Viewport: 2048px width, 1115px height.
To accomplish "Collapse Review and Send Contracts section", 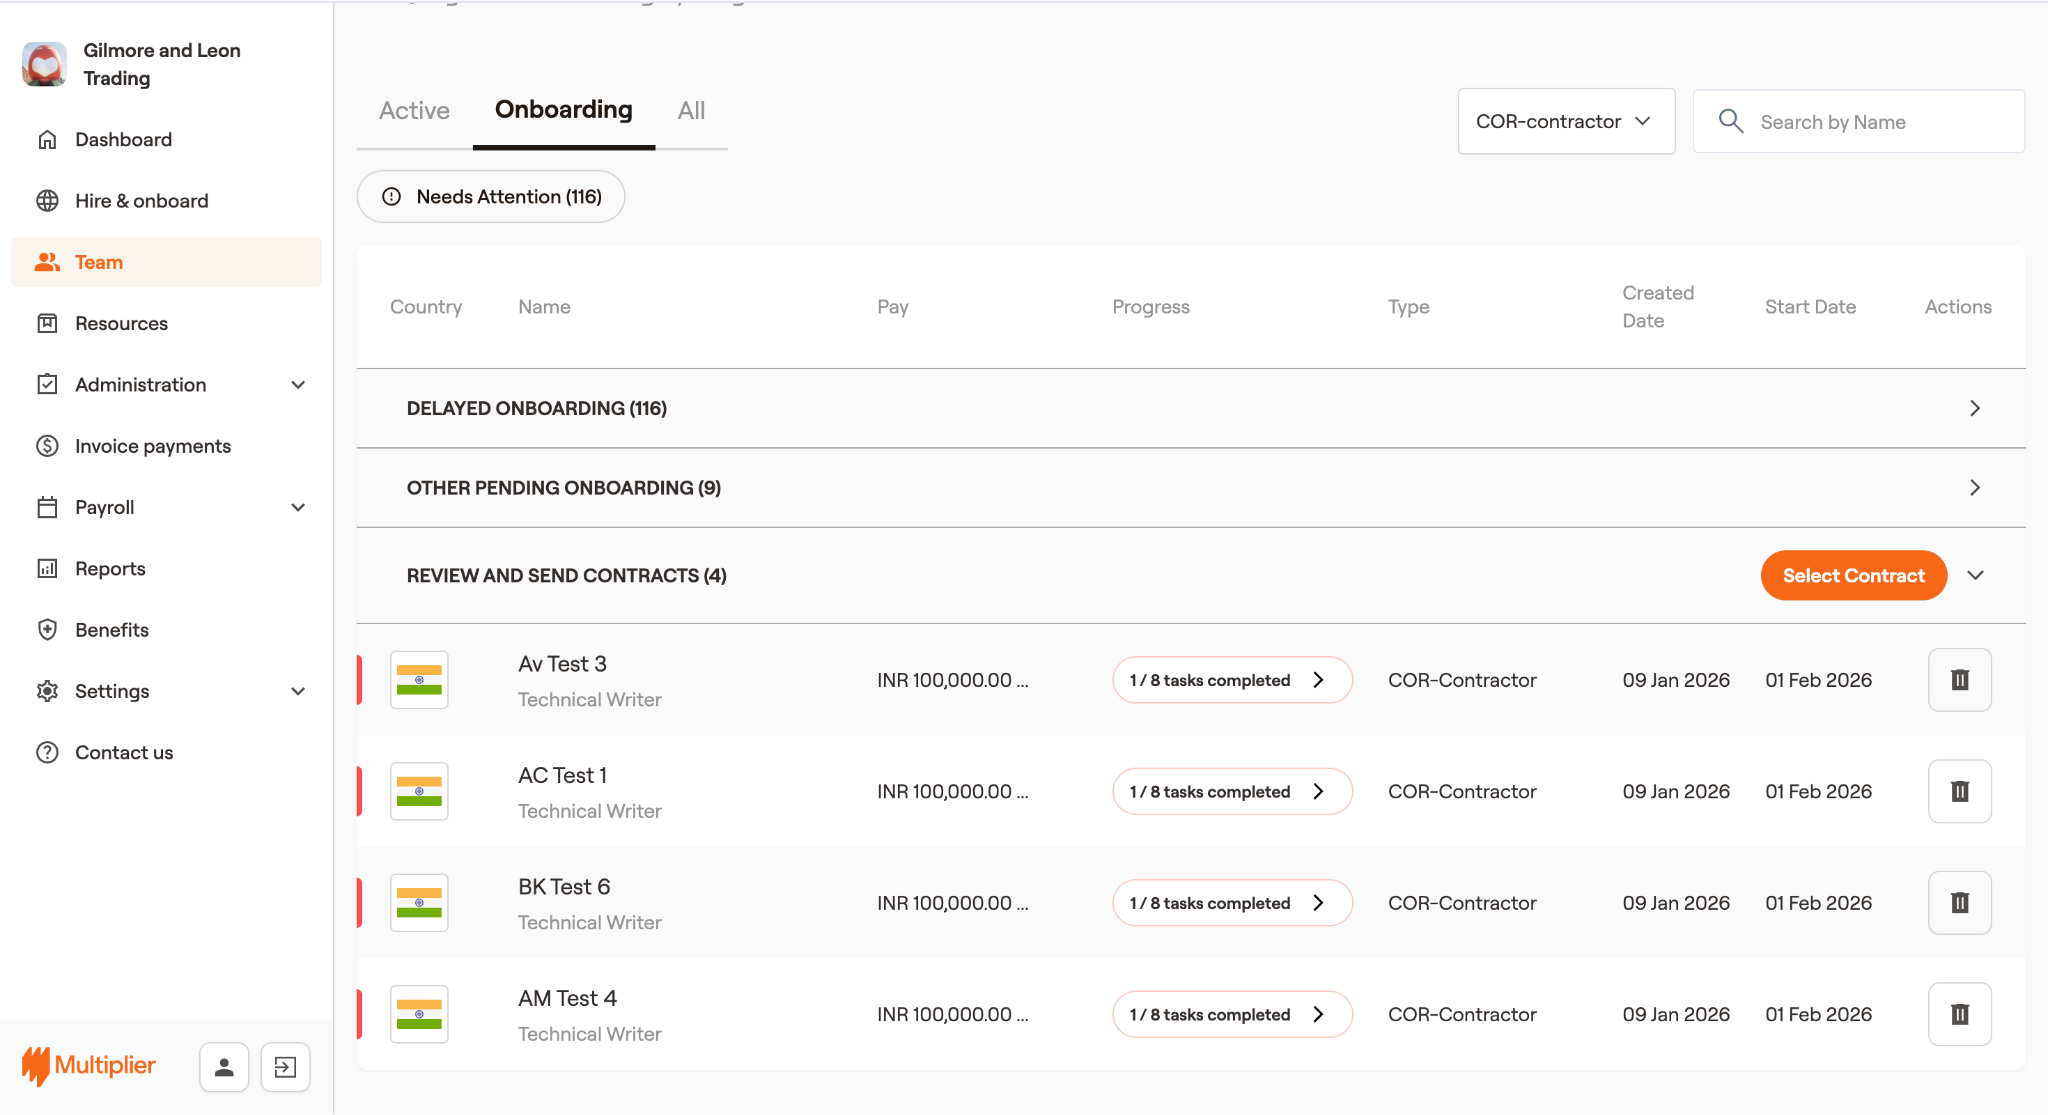I will point(1974,575).
